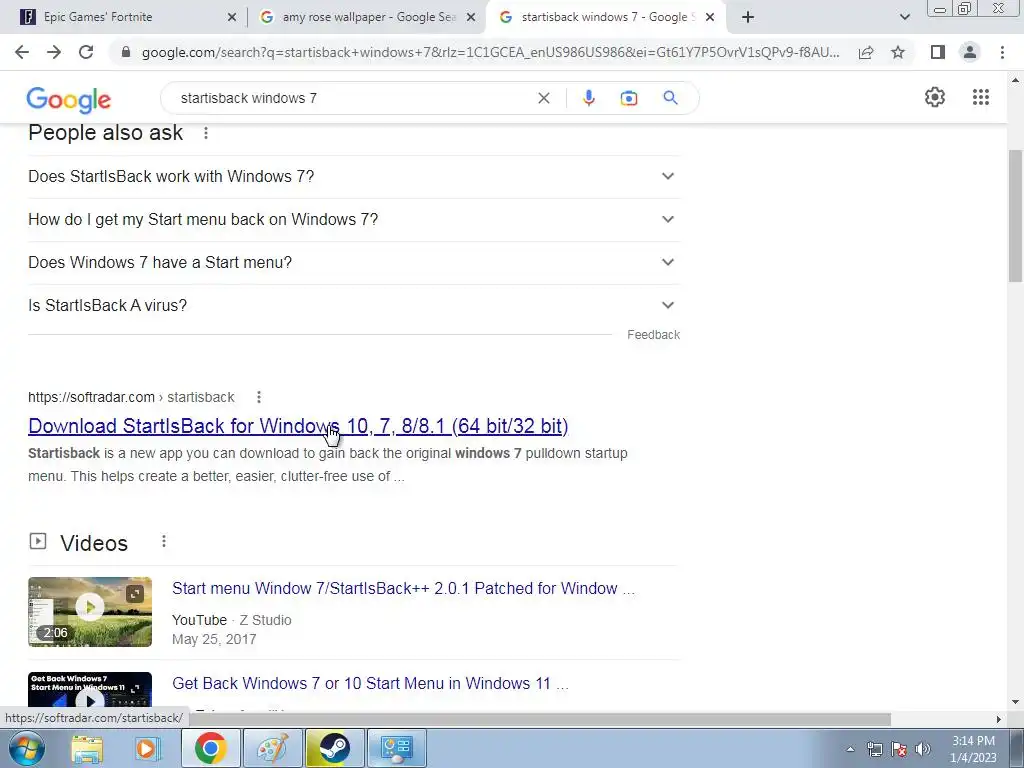Screen dimensions: 1024x768
Task: Close the Epic Games' Fortnite tab
Action: click(x=231, y=17)
